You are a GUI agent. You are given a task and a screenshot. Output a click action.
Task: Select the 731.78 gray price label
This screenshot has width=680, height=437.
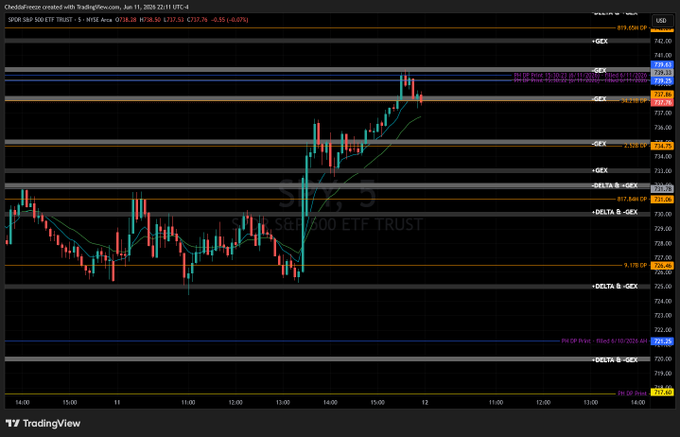(x=663, y=189)
